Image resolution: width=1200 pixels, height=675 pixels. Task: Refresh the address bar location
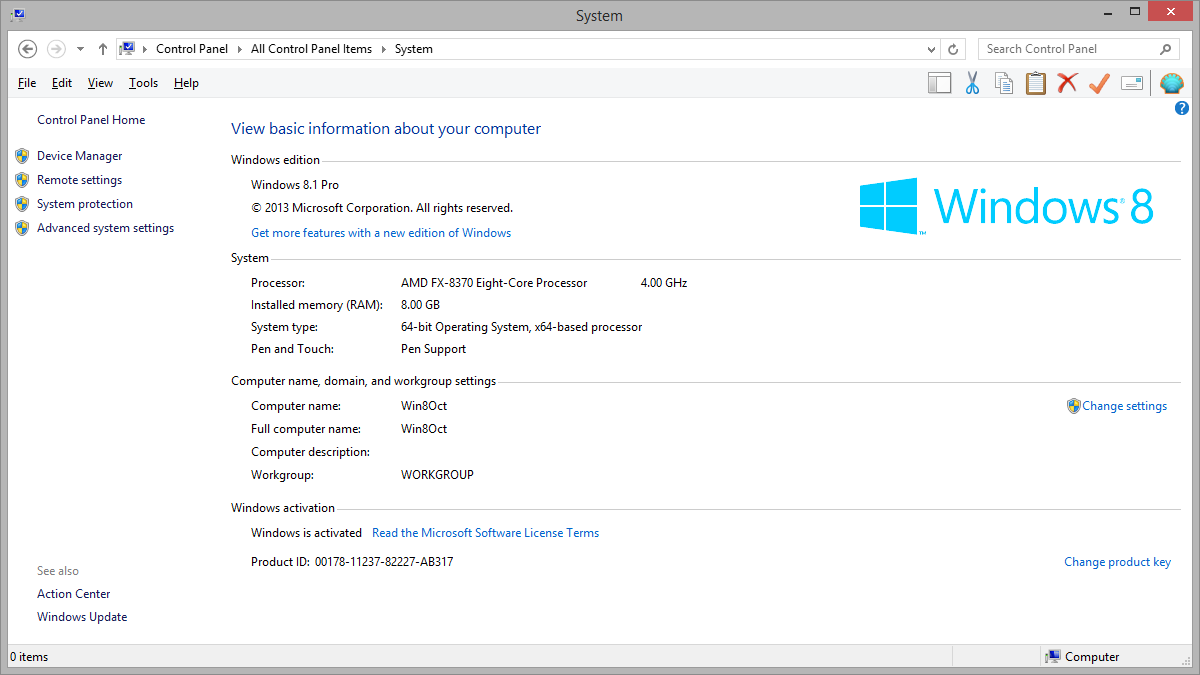(x=954, y=49)
